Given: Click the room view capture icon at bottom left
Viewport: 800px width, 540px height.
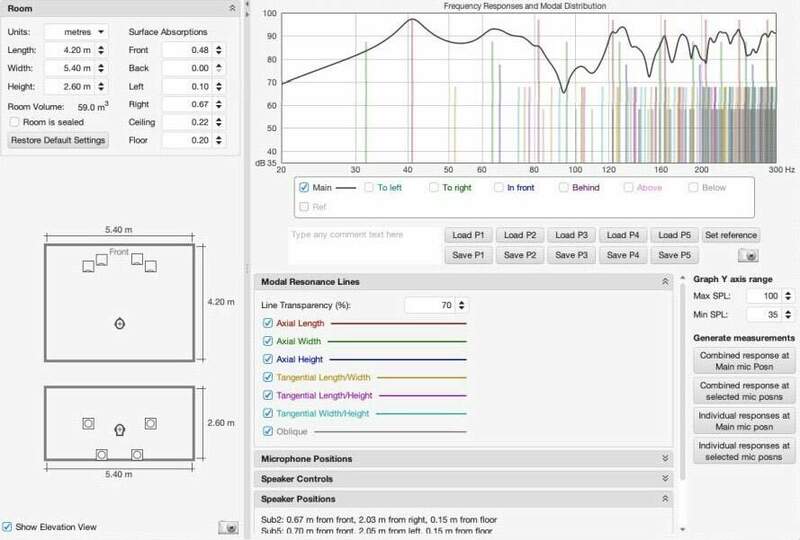Looking at the screenshot, I should pyautogui.click(x=227, y=526).
